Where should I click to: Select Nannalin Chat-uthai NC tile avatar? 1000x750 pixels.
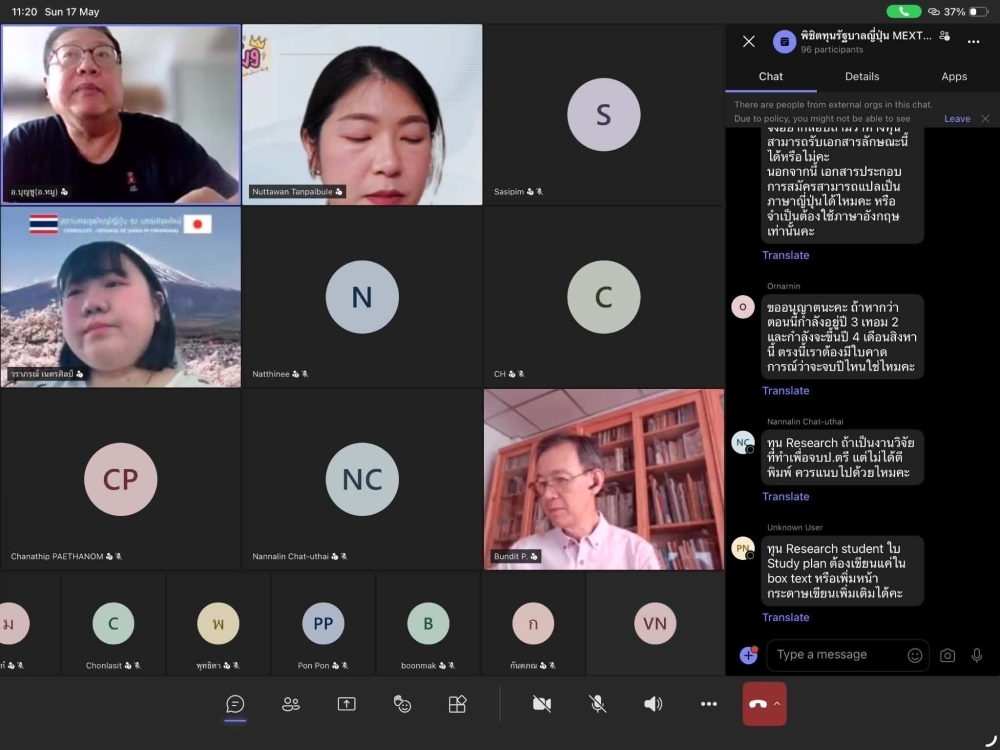pos(362,479)
